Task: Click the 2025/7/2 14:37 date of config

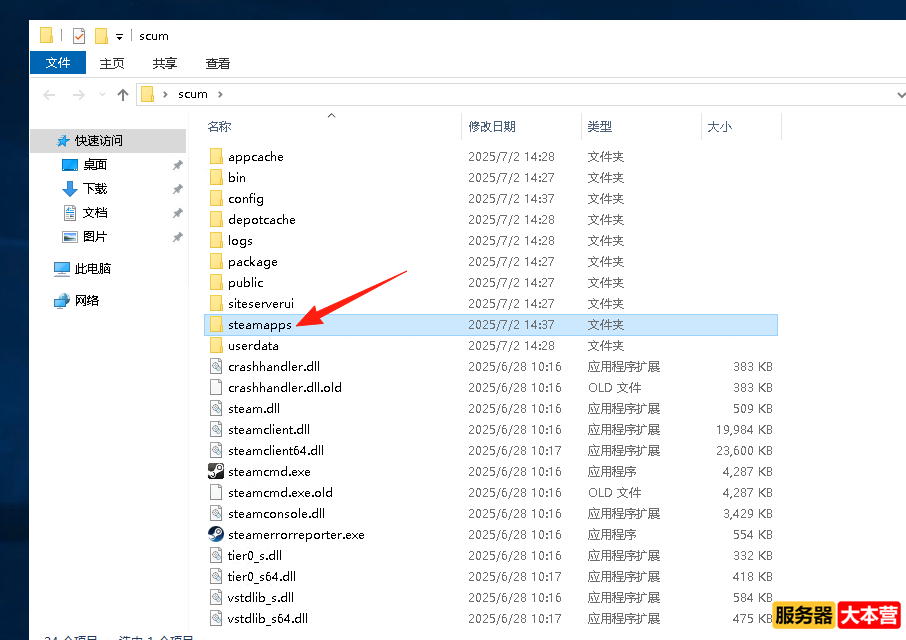Action: 511,199
